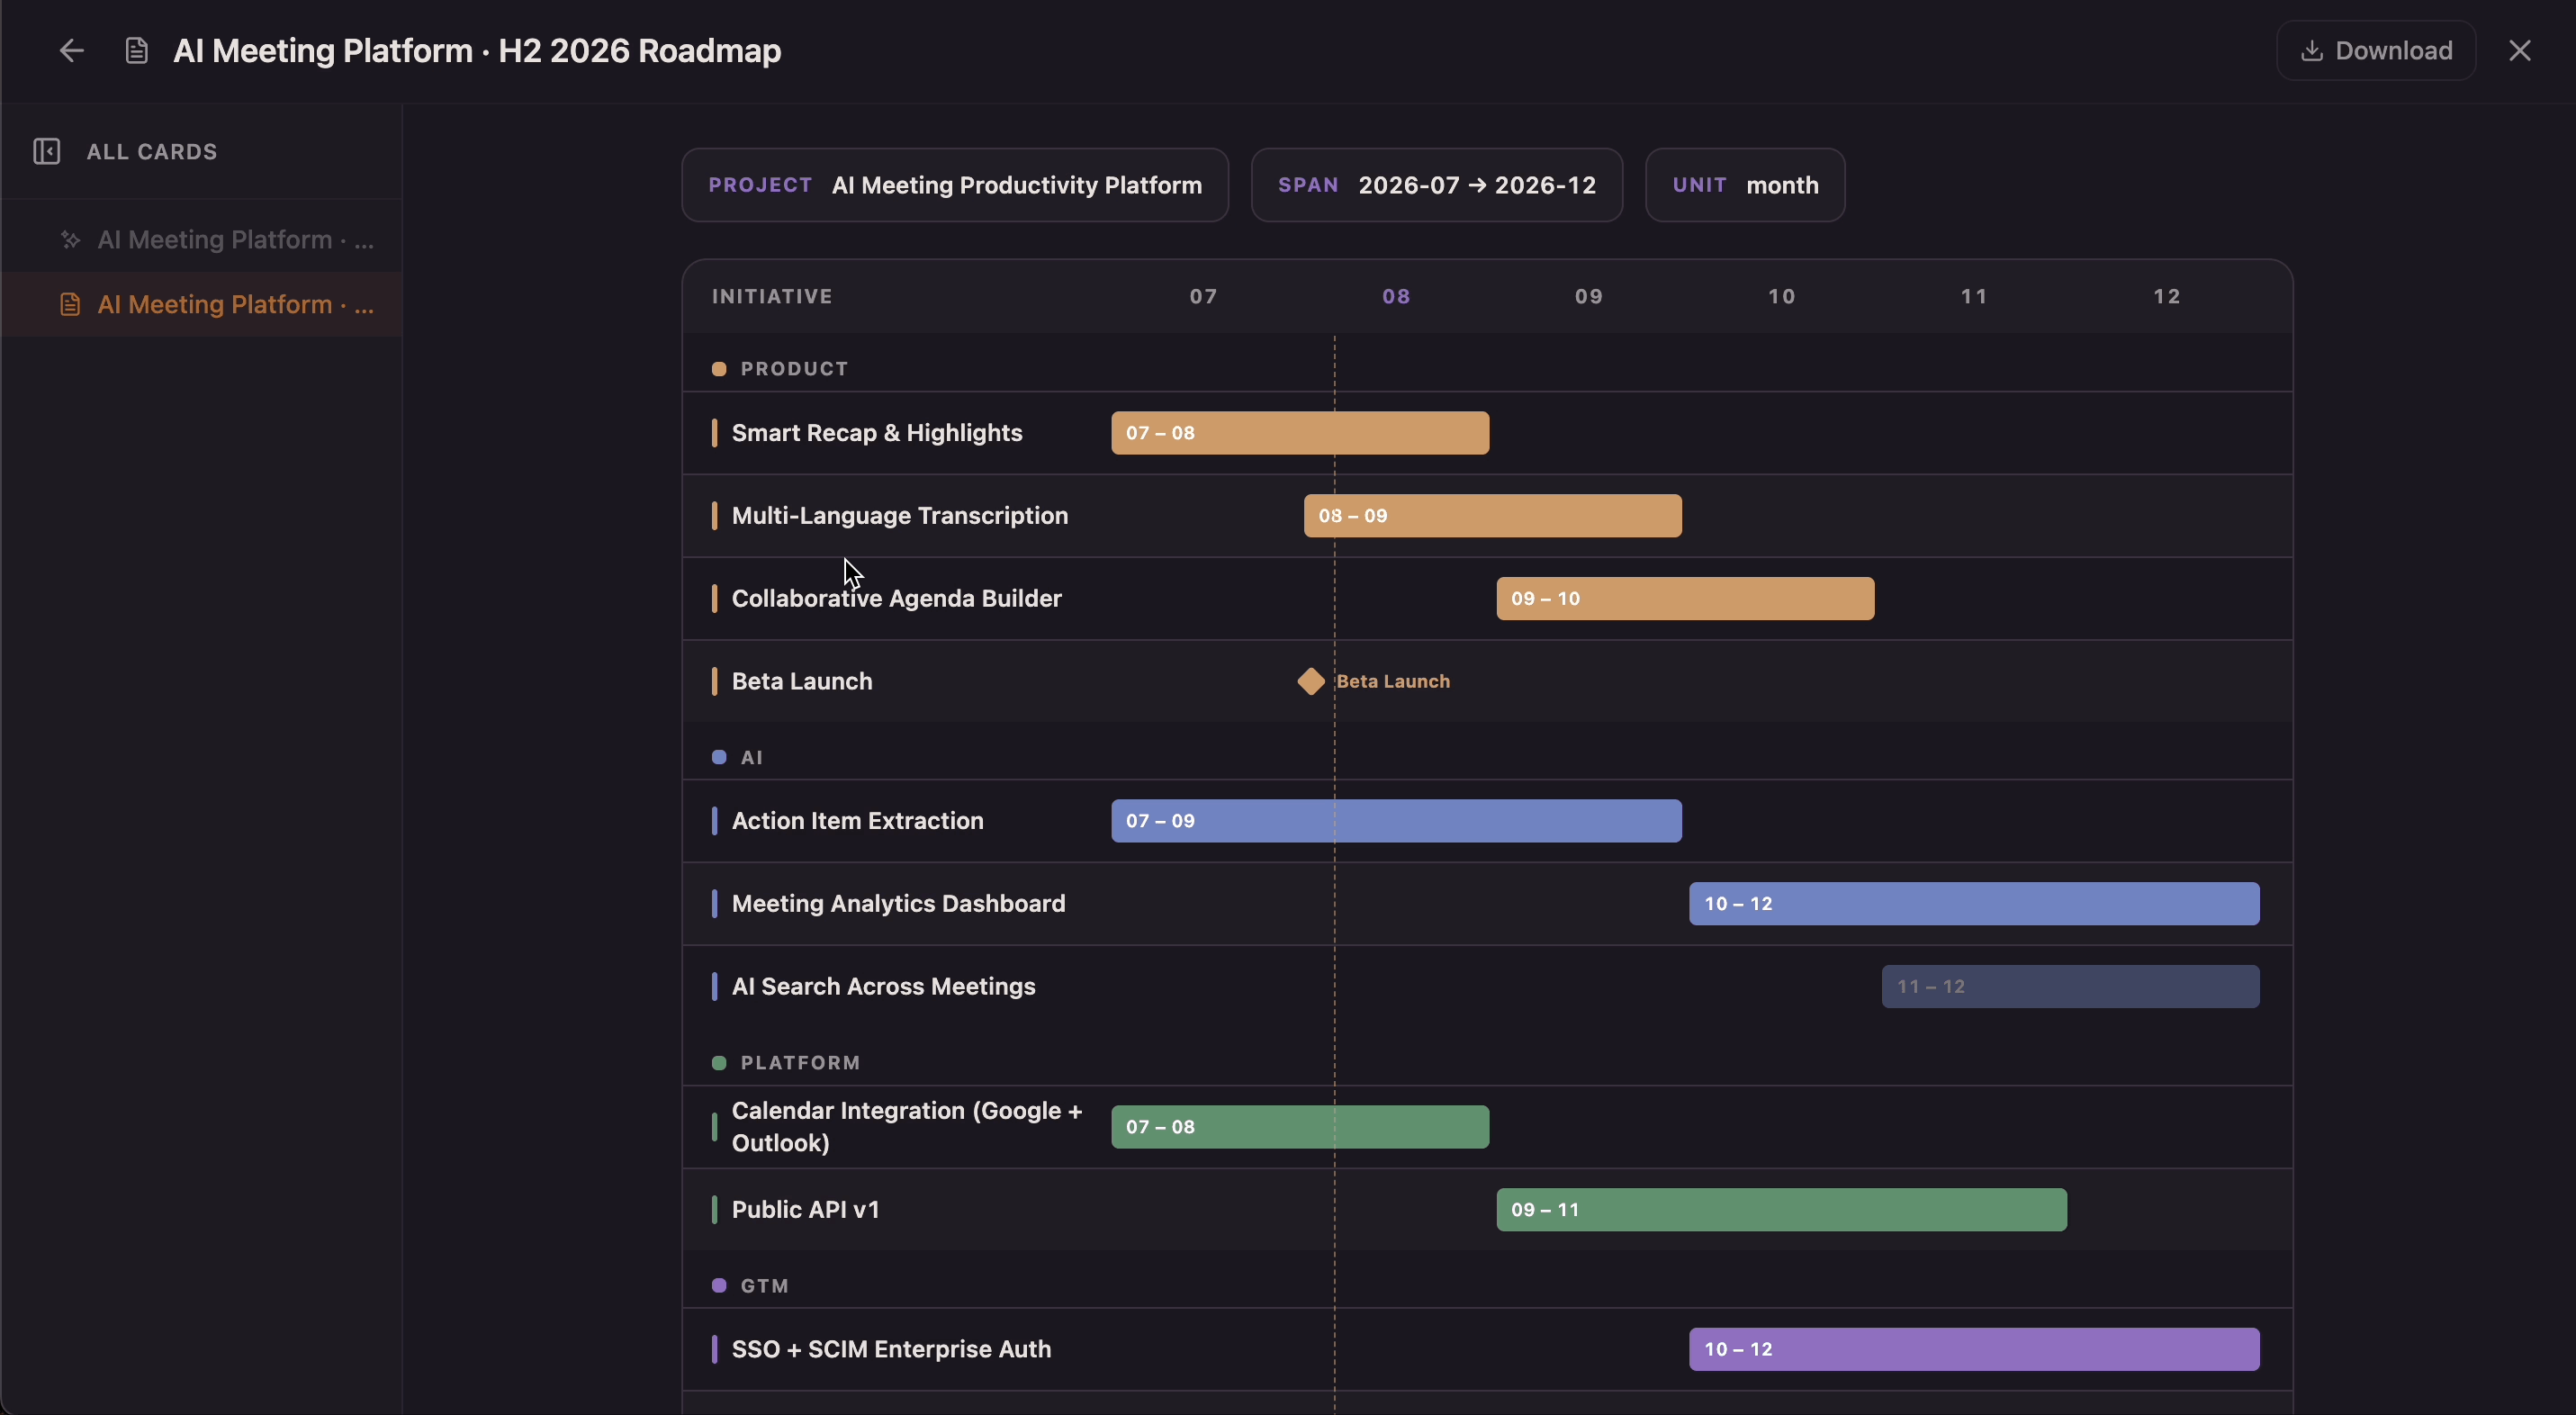The width and height of the screenshot is (2576, 1415).
Task: Click the green 07 – 08 bar
Action: coord(1300,1127)
